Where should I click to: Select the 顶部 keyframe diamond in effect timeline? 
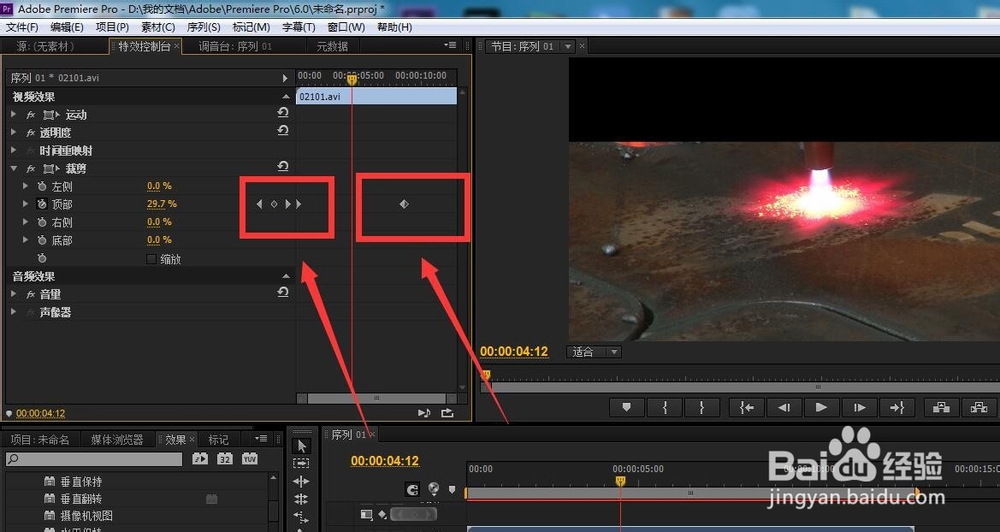tap(404, 204)
